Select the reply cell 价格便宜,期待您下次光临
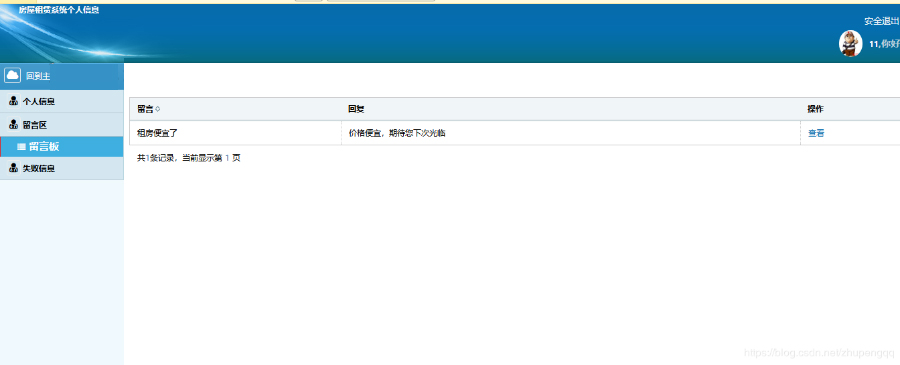Viewport: 900px width, 365px height. (x=571, y=133)
